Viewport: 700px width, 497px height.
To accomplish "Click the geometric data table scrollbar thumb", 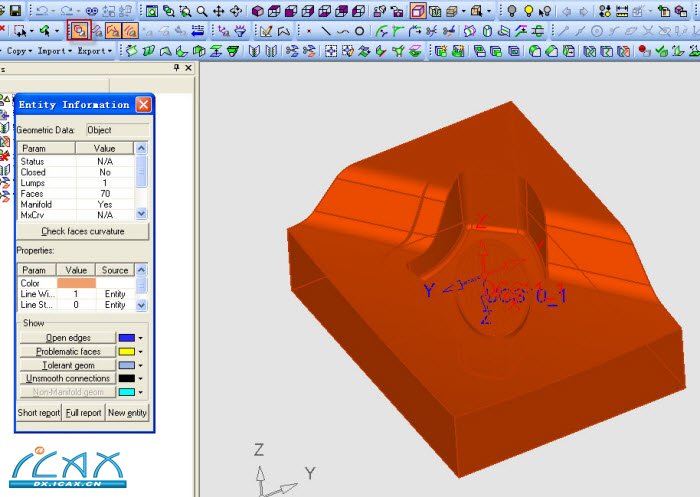I will click(x=141, y=171).
